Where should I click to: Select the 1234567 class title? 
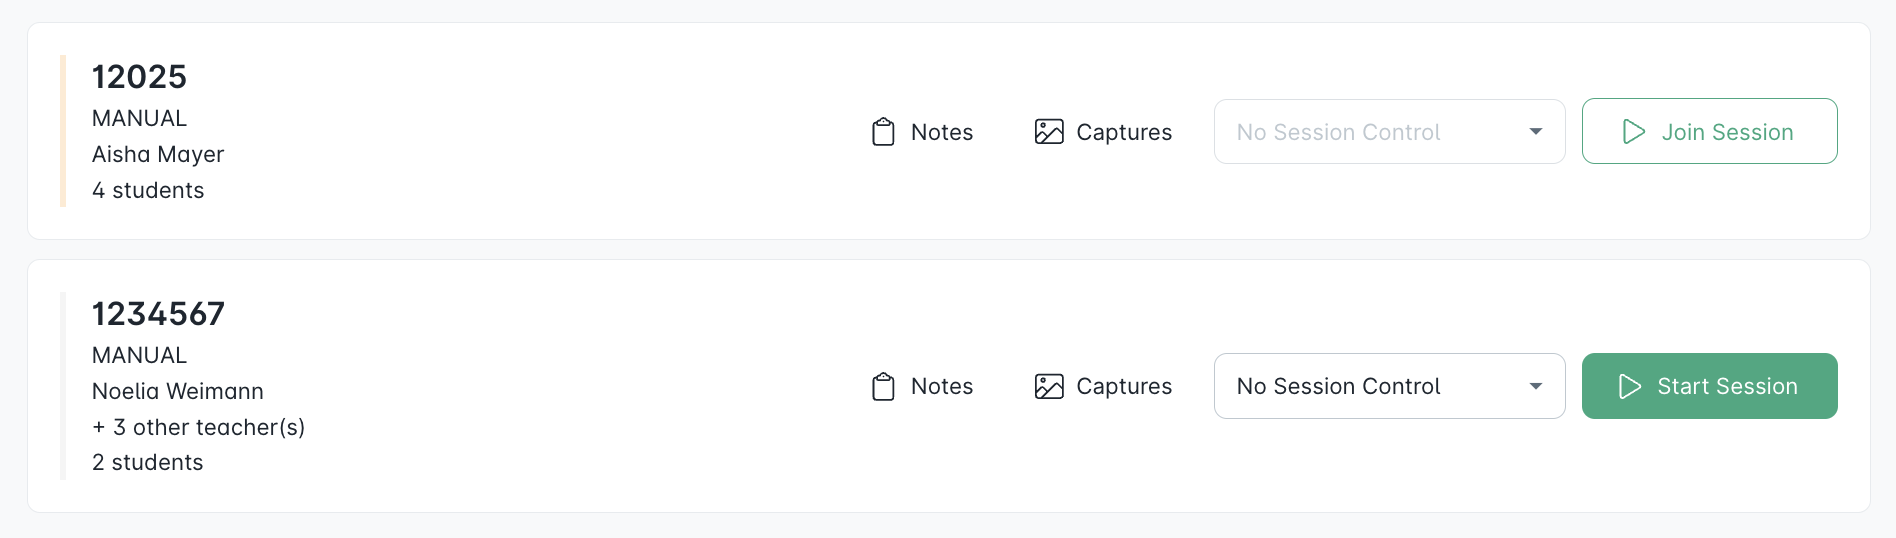click(158, 314)
